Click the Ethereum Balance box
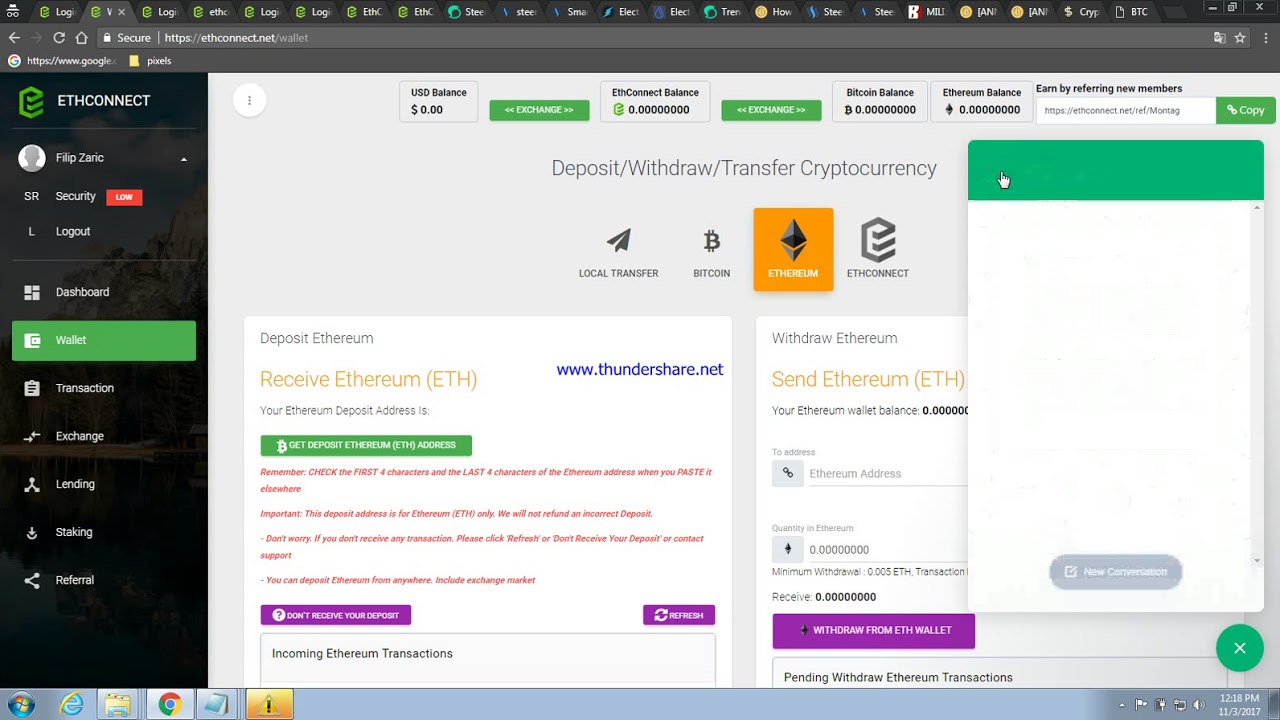Image resolution: width=1280 pixels, height=720 pixels. click(981, 102)
